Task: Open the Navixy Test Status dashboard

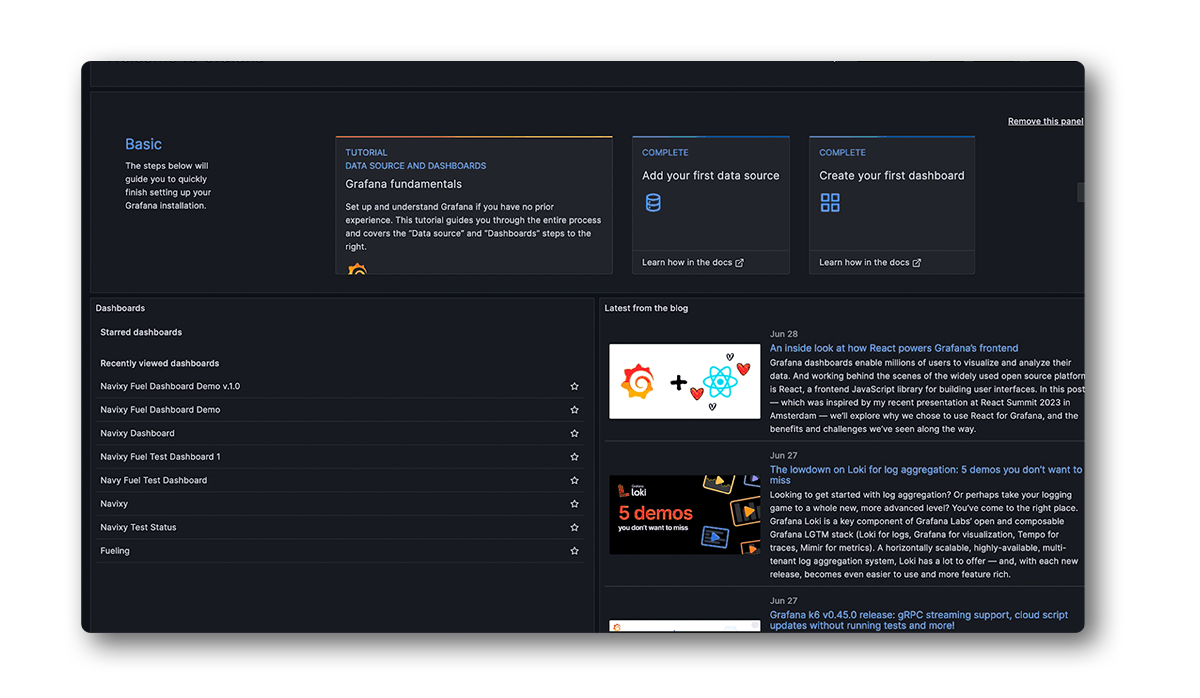Action: click(138, 527)
